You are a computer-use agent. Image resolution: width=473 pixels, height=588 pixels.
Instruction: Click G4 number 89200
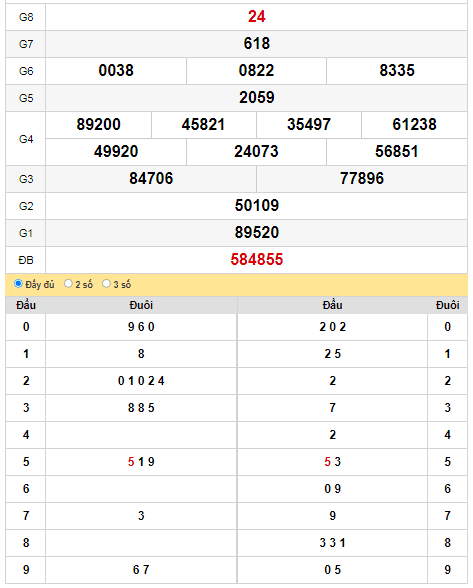click(x=99, y=124)
